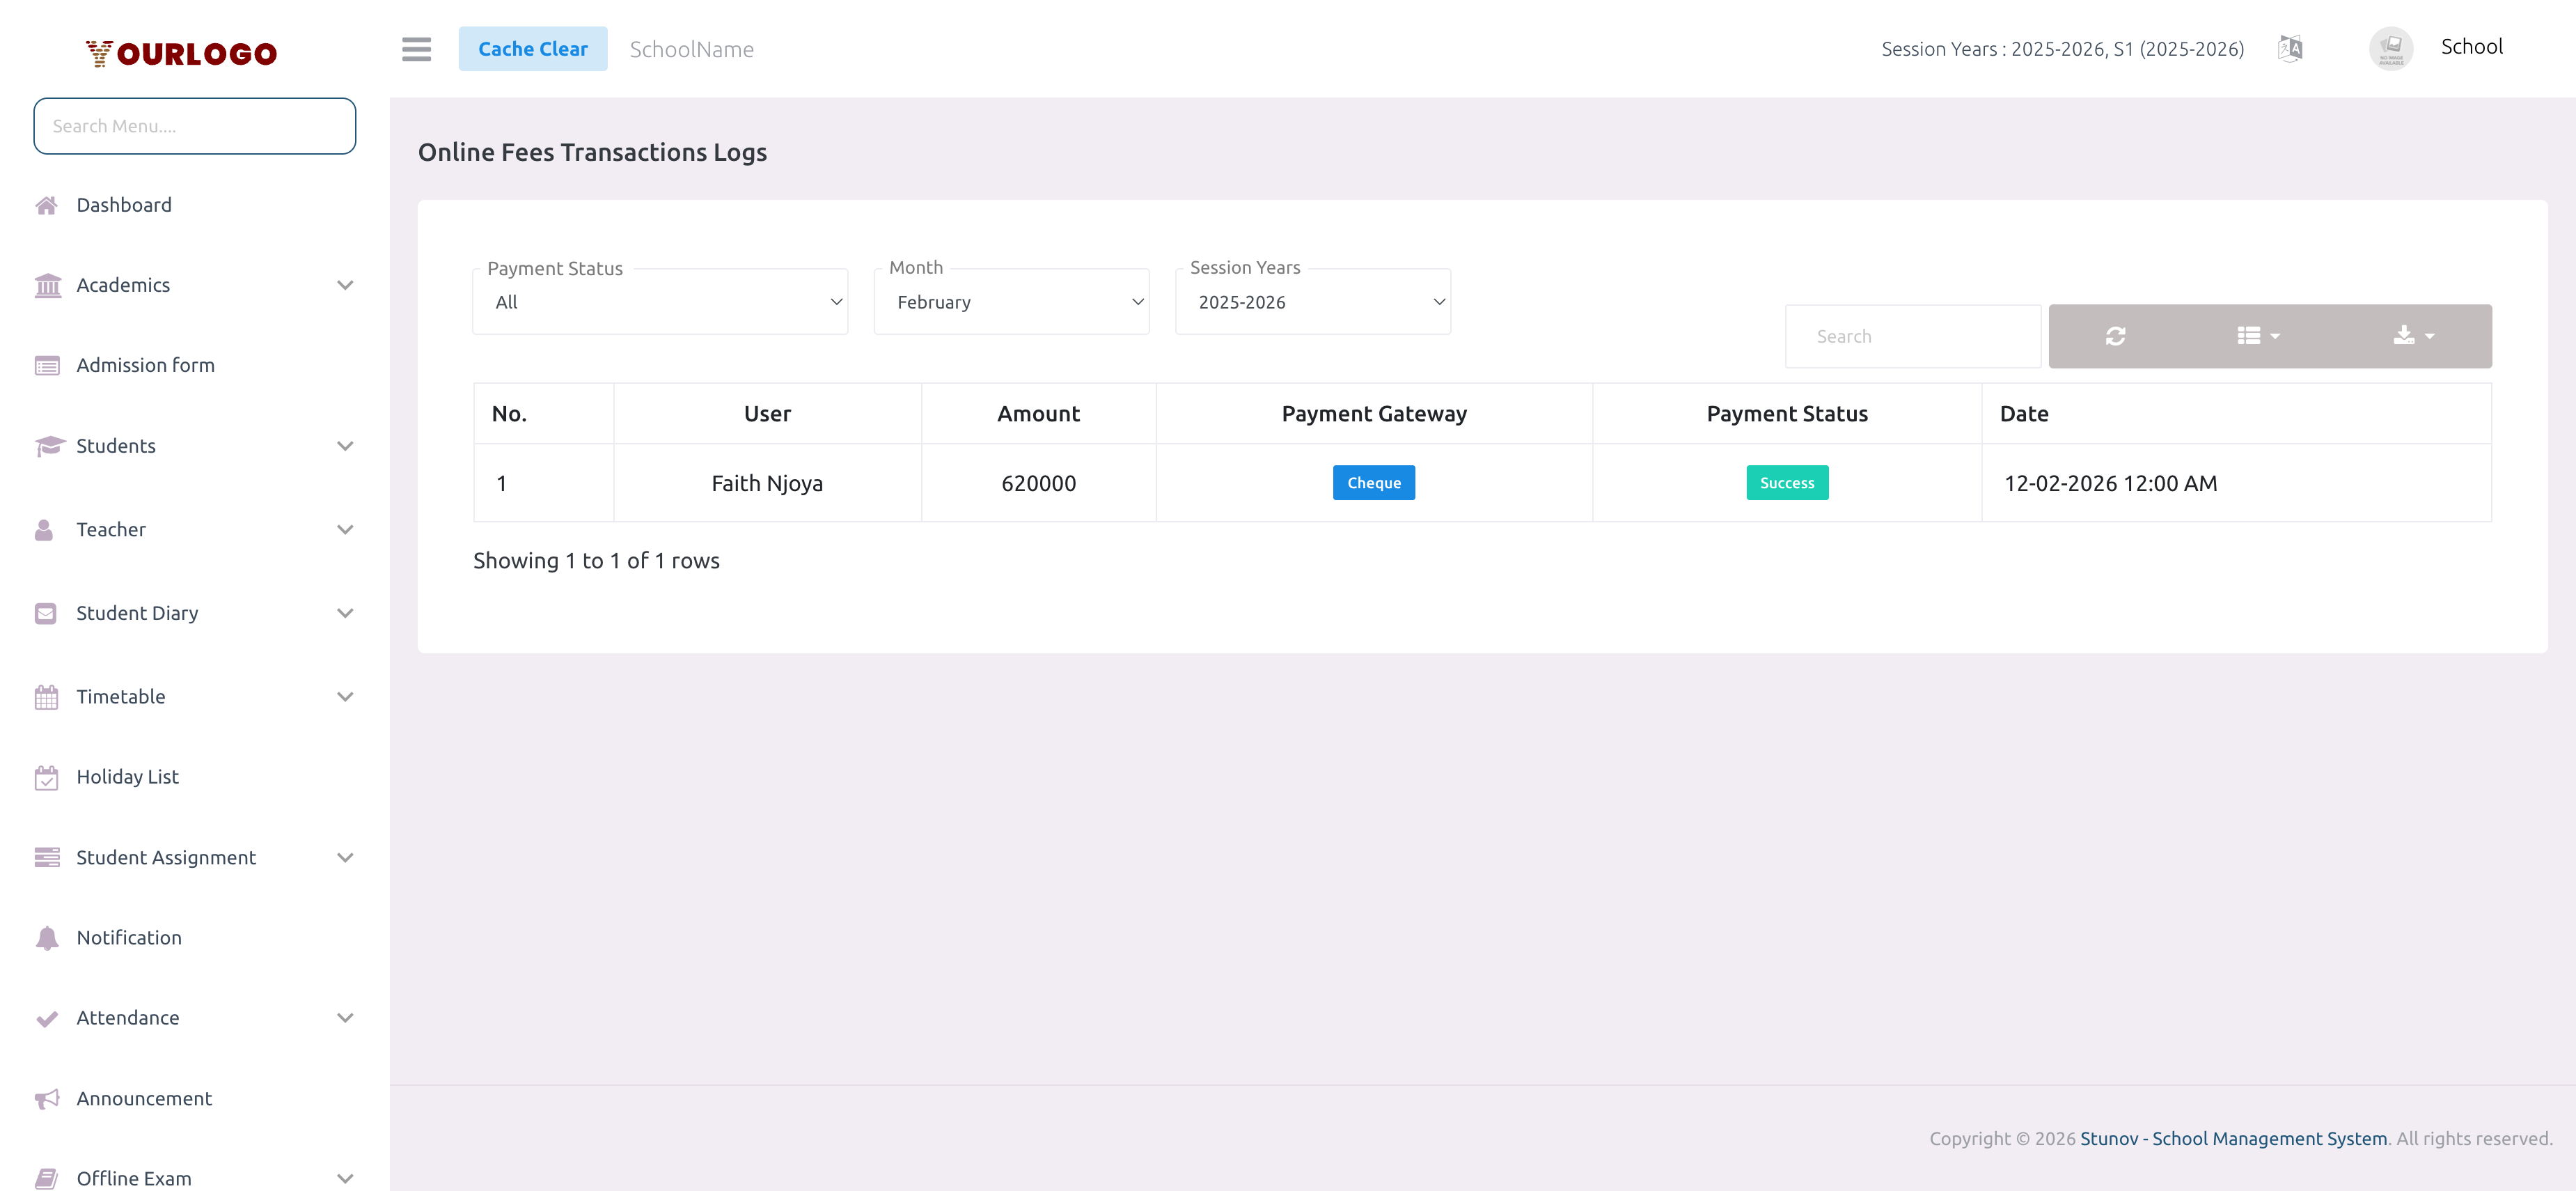Screen dimensions: 2576x1191
Task: Open the Teacher menu in the sidebar
Action: click(110, 529)
